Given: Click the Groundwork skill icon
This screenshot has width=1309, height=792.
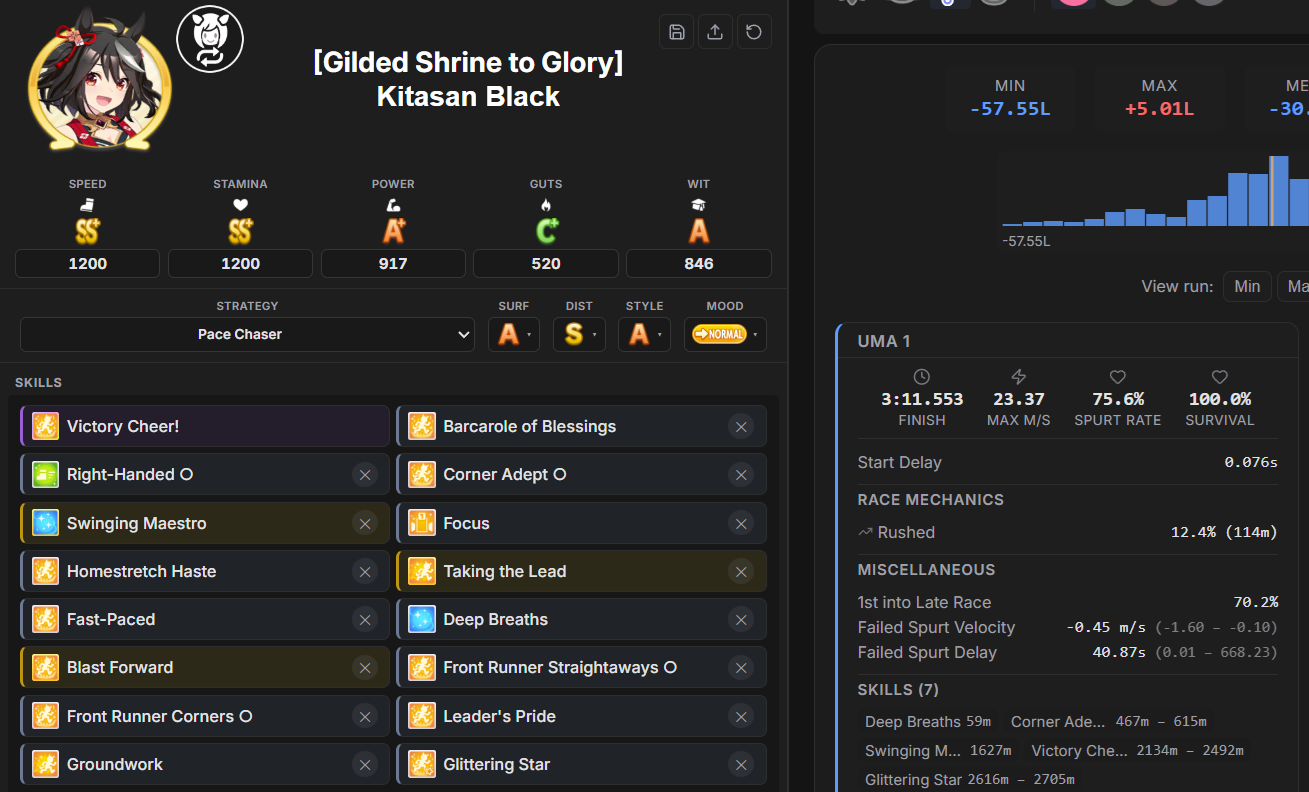Looking at the screenshot, I should (45, 764).
